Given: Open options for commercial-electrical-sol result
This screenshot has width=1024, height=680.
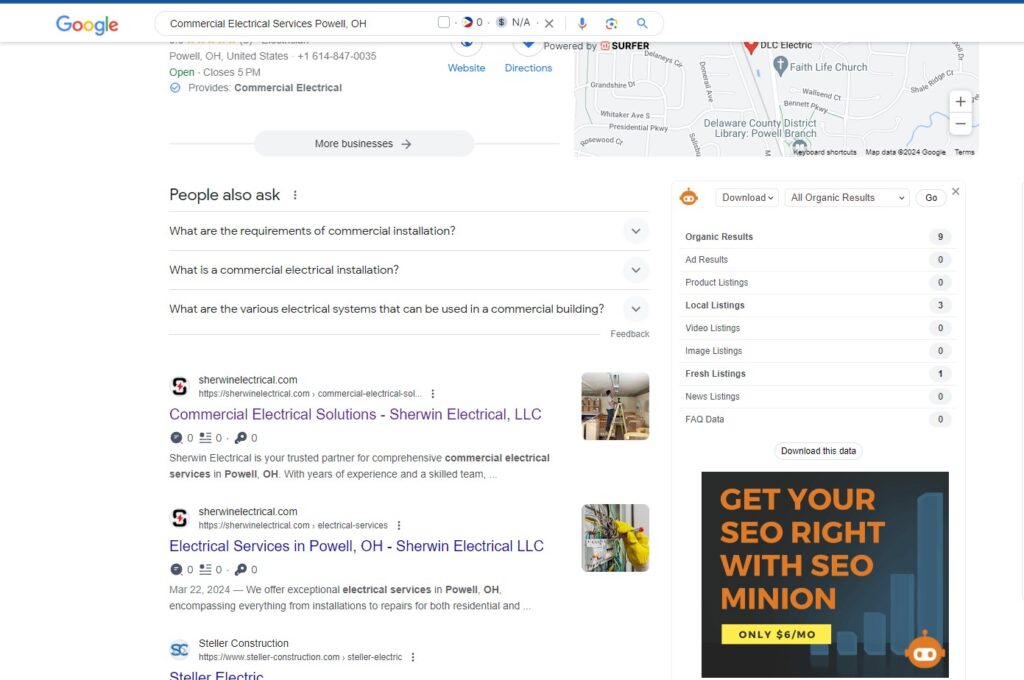Looking at the screenshot, I should point(433,394).
